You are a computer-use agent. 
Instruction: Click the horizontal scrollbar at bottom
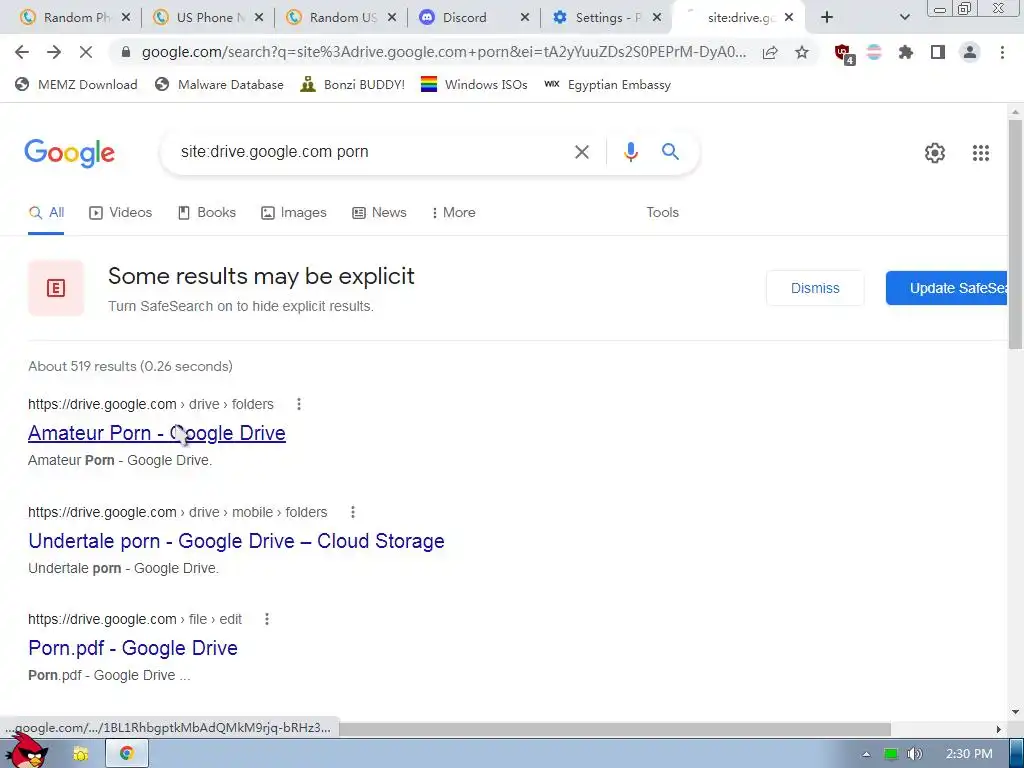pyautogui.click(x=614, y=729)
